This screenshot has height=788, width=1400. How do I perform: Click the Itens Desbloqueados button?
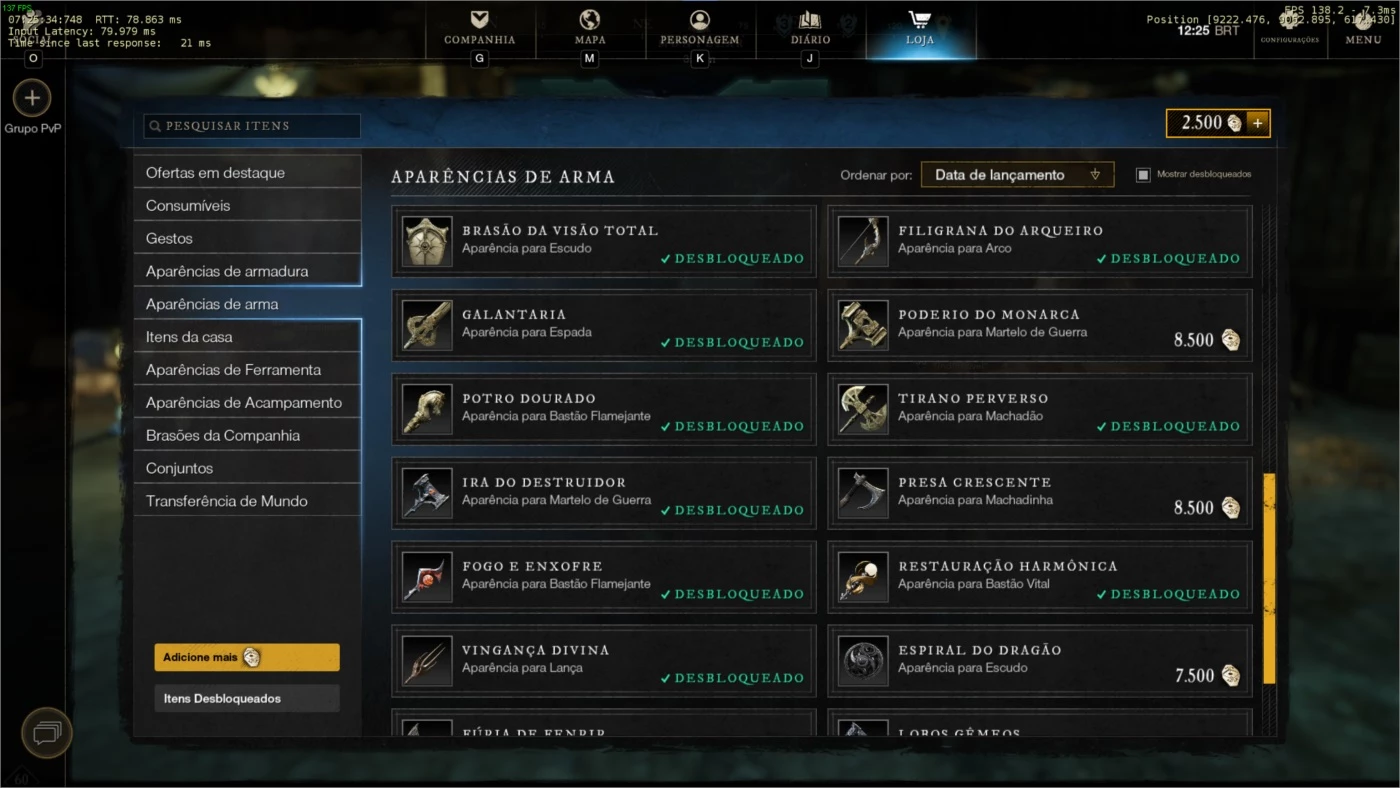pos(247,698)
